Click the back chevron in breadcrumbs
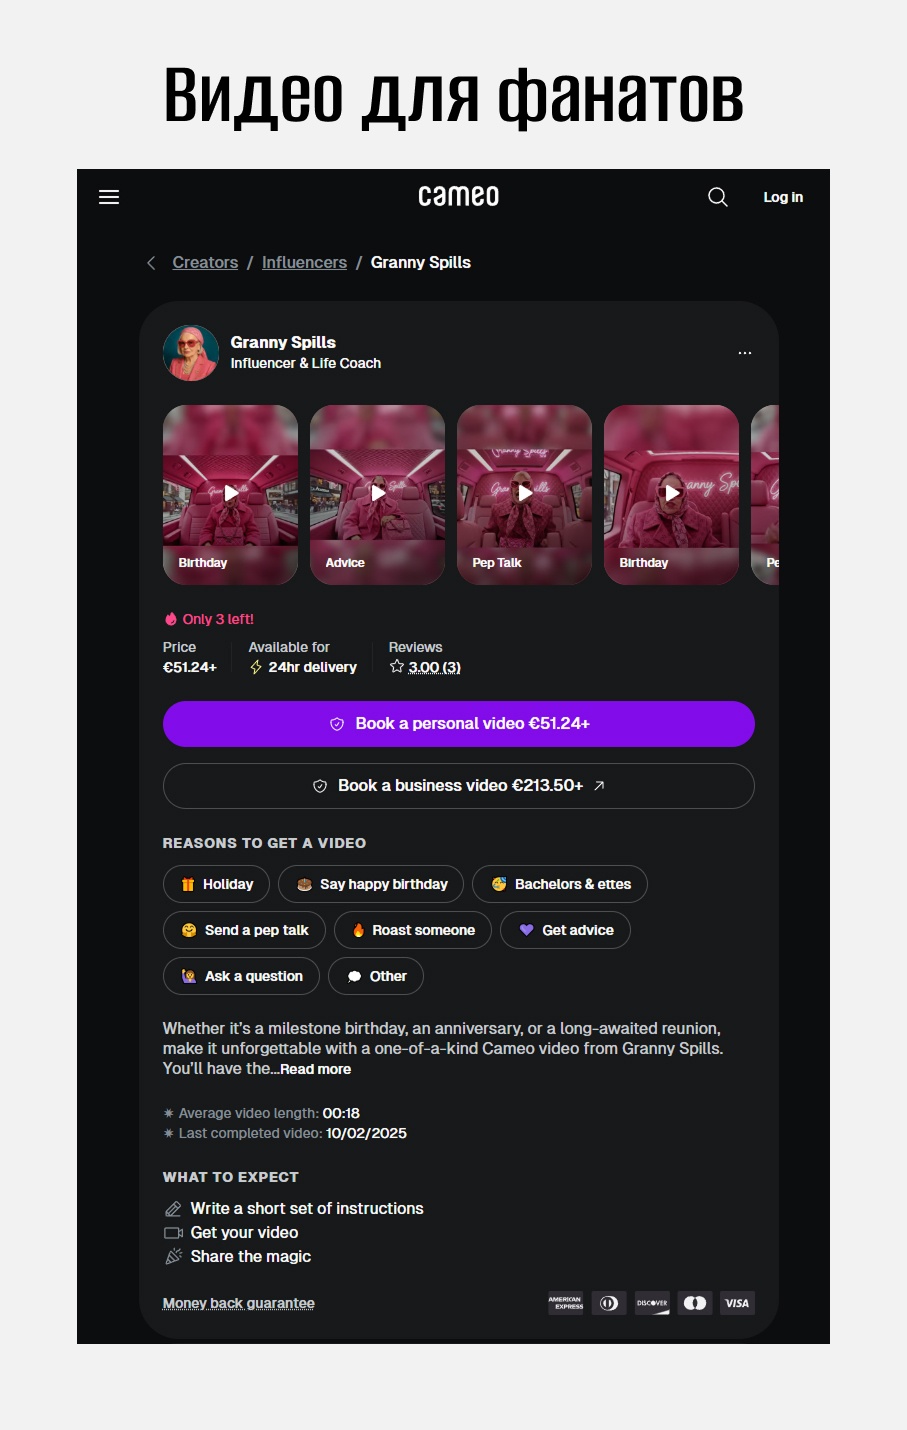This screenshot has width=907, height=1430. pos(151,263)
